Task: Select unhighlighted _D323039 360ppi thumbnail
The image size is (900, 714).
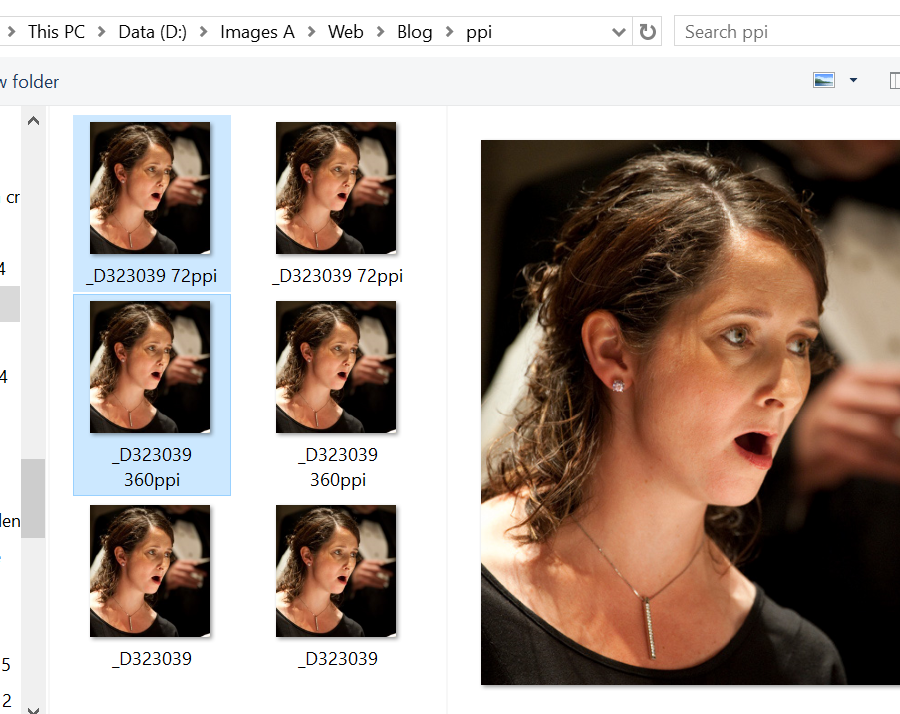Action: pyautogui.click(x=336, y=367)
